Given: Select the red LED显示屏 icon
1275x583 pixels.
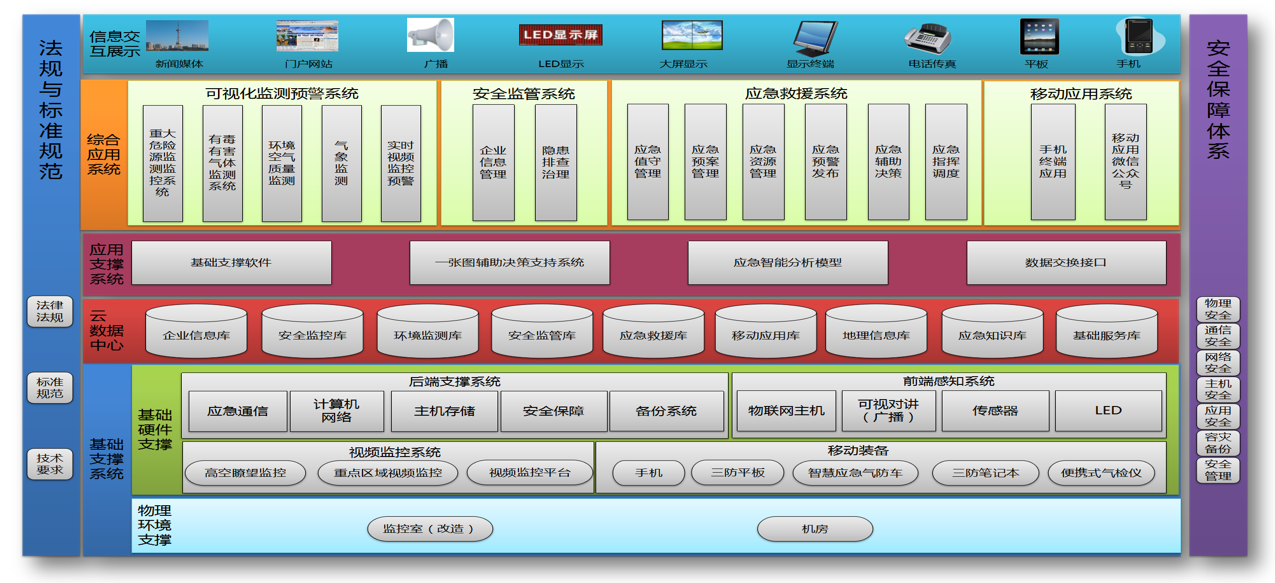Looking at the screenshot, I should tap(560, 36).
